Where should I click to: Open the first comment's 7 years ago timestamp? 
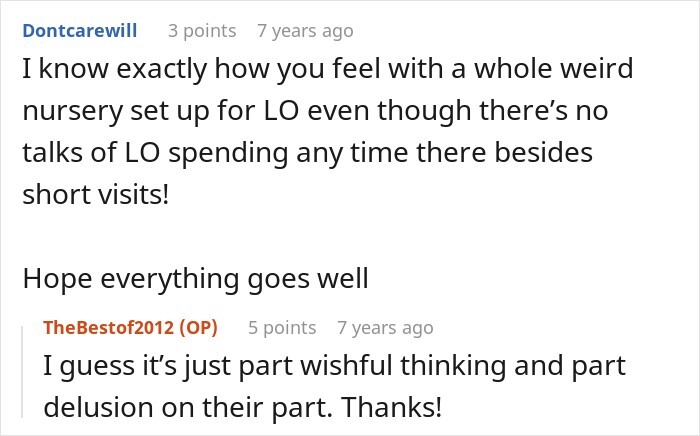305,31
